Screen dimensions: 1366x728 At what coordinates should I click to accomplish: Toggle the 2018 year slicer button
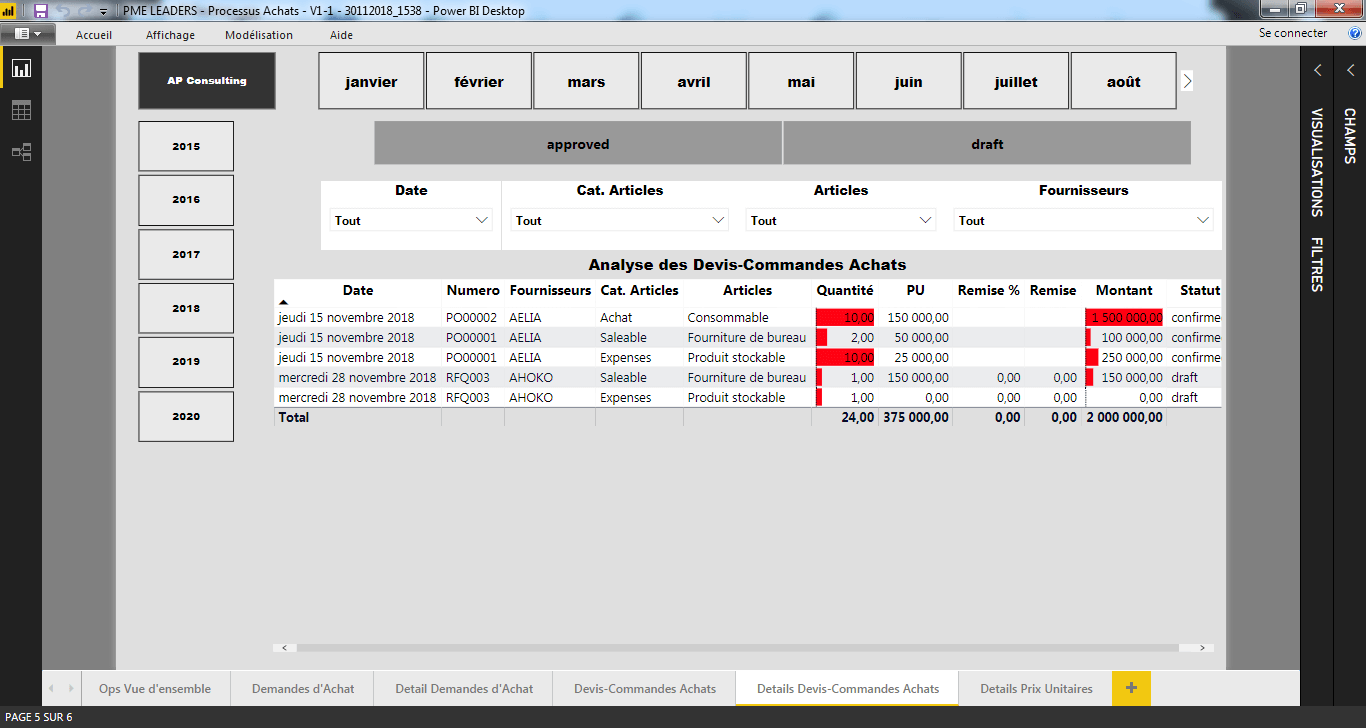point(186,308)
